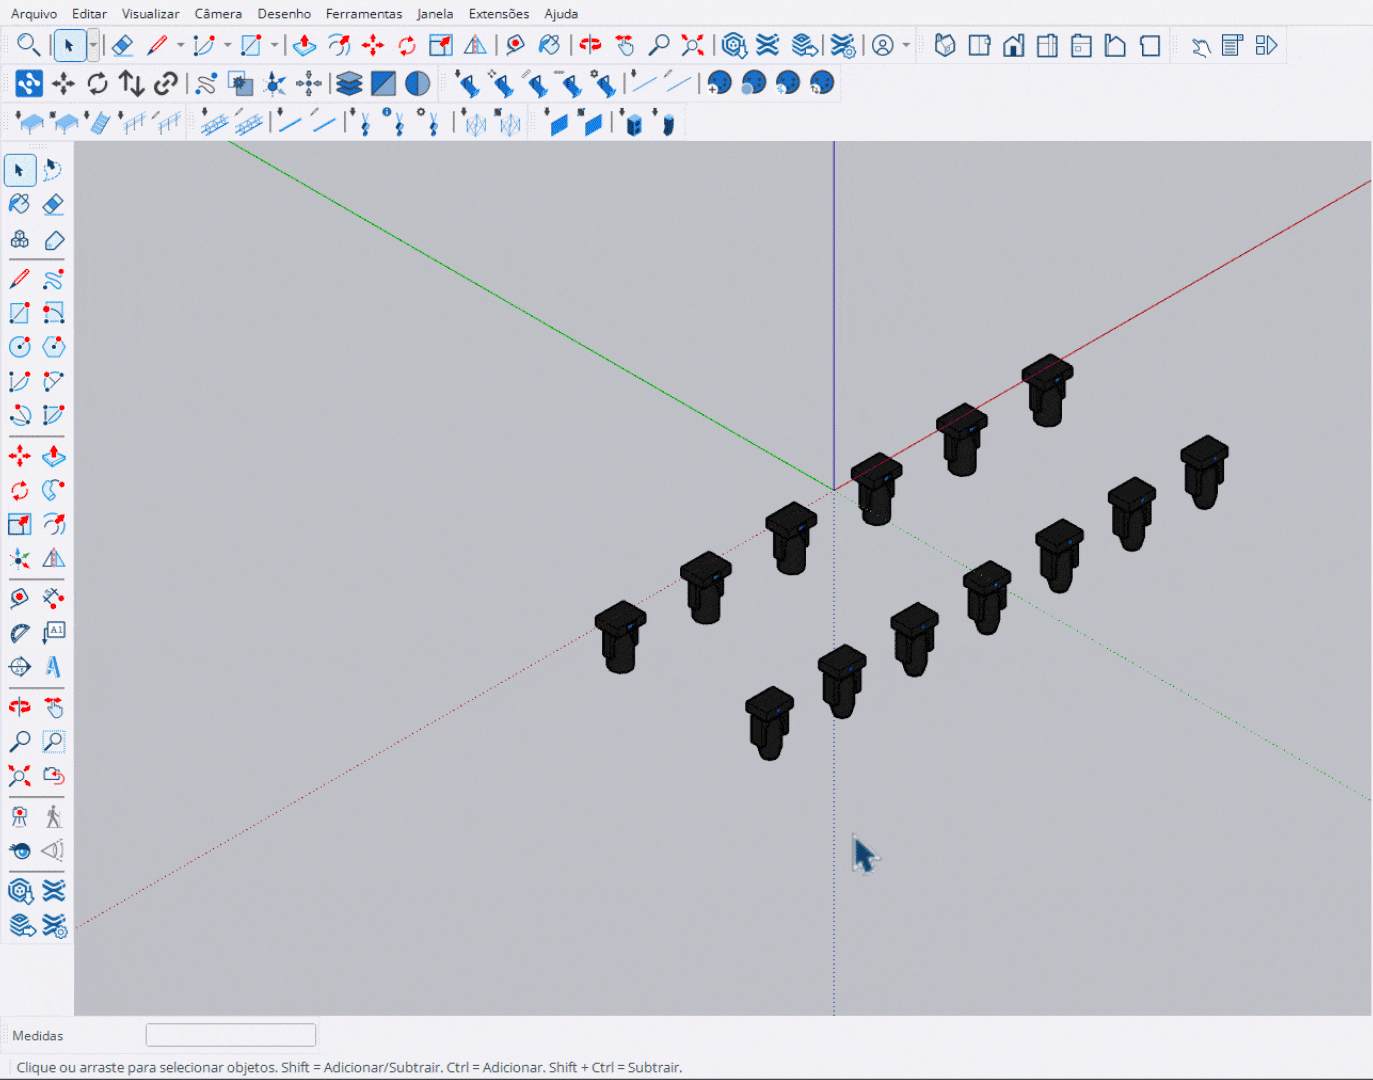Select the Paint Bucket tool in left toolbar

(x=19, y=204)
